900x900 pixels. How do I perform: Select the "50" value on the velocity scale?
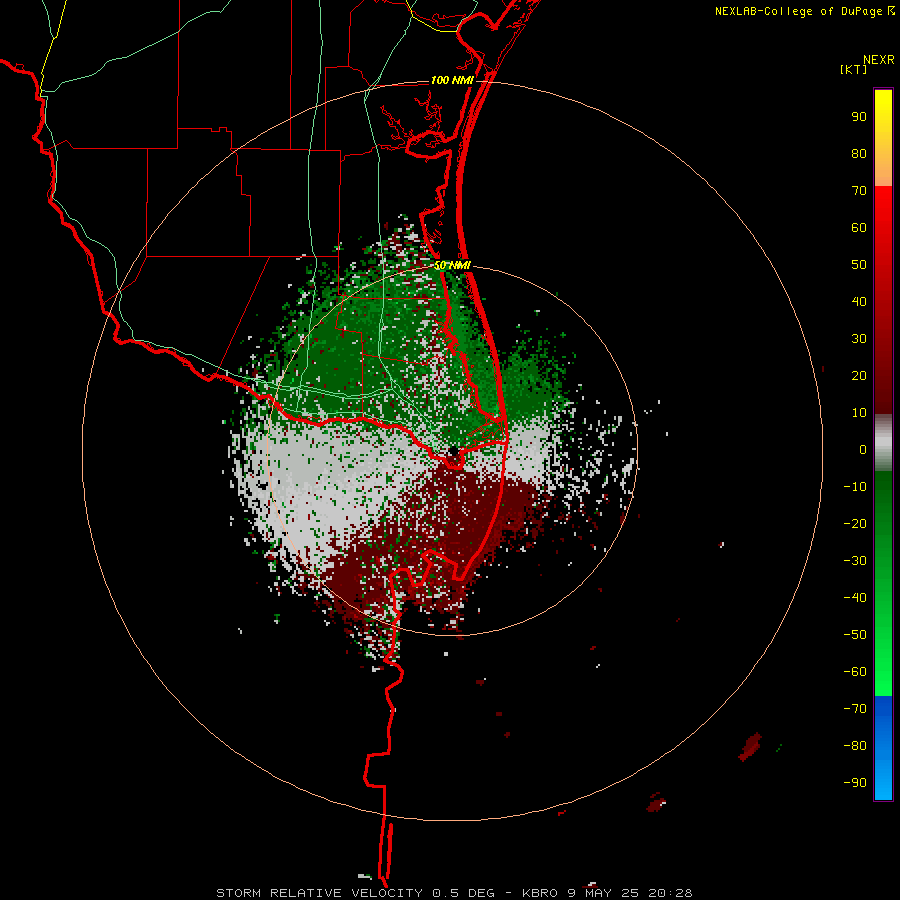859,265
